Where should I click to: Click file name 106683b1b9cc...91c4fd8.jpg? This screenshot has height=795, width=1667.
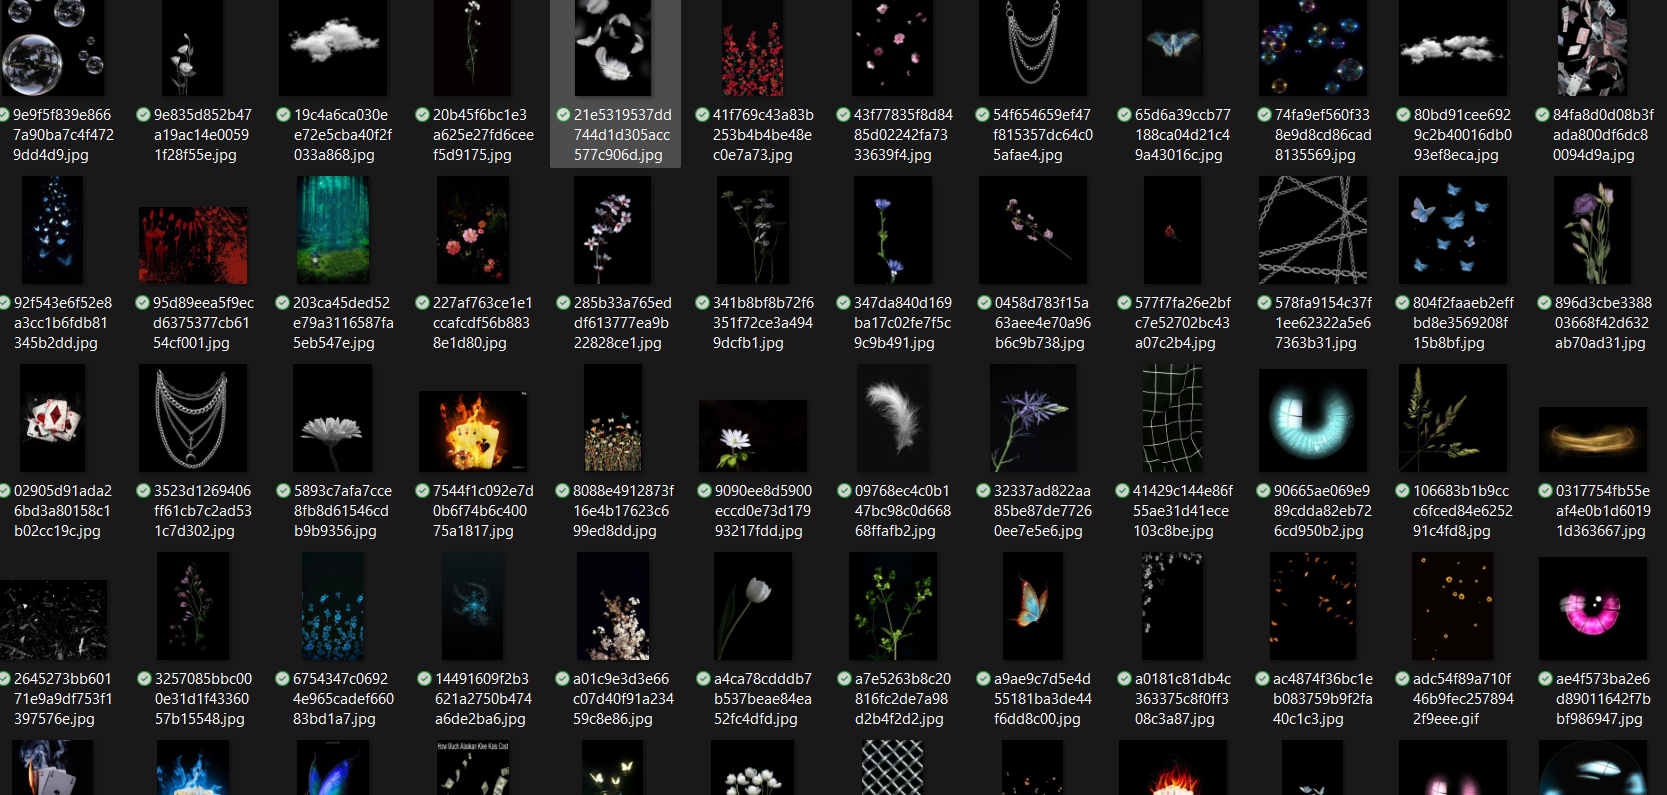(1462, 511)
